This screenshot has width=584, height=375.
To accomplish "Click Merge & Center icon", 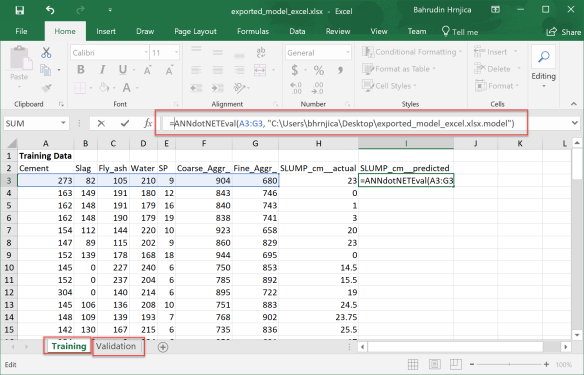I will click(260, 70).
